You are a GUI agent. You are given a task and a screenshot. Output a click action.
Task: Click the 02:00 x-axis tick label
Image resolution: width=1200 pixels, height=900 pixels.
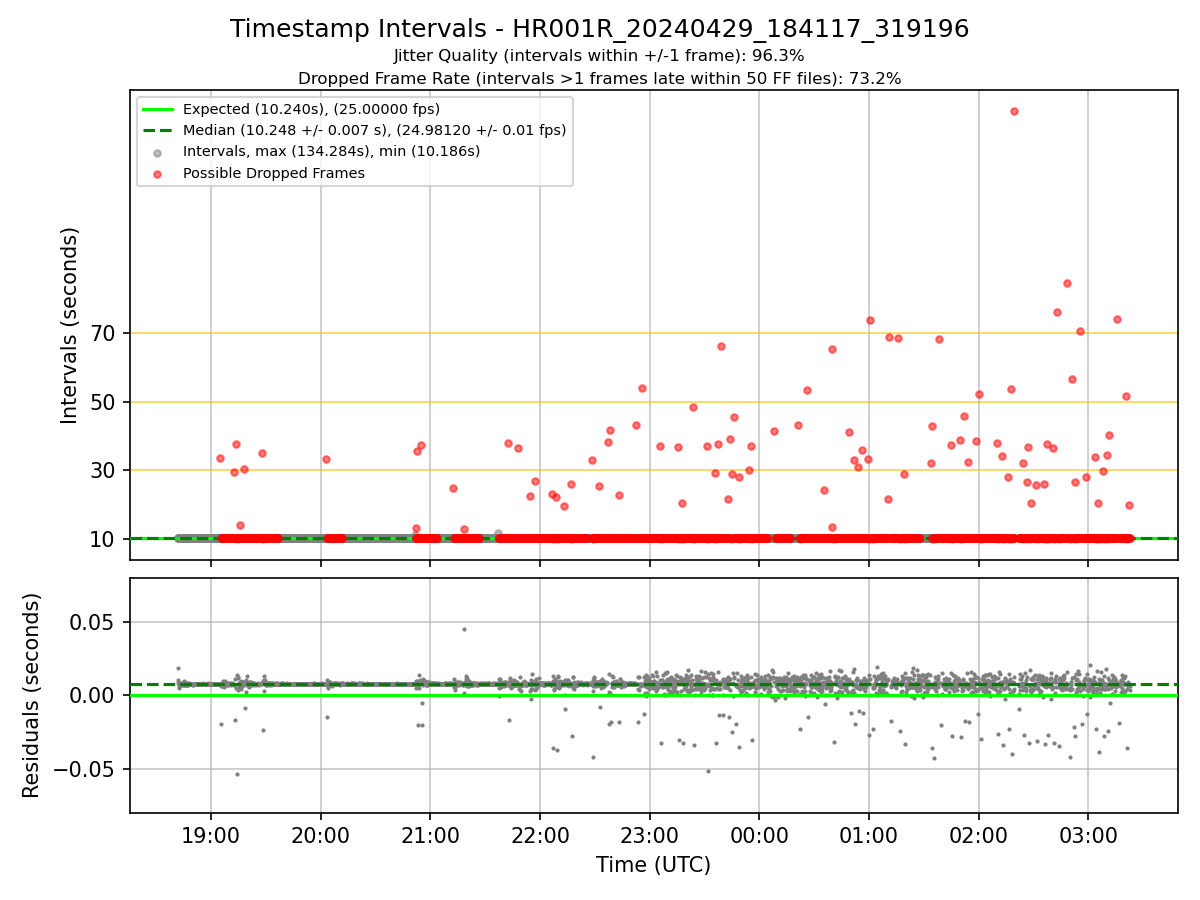pyautogui.click(x=978, y=834)
